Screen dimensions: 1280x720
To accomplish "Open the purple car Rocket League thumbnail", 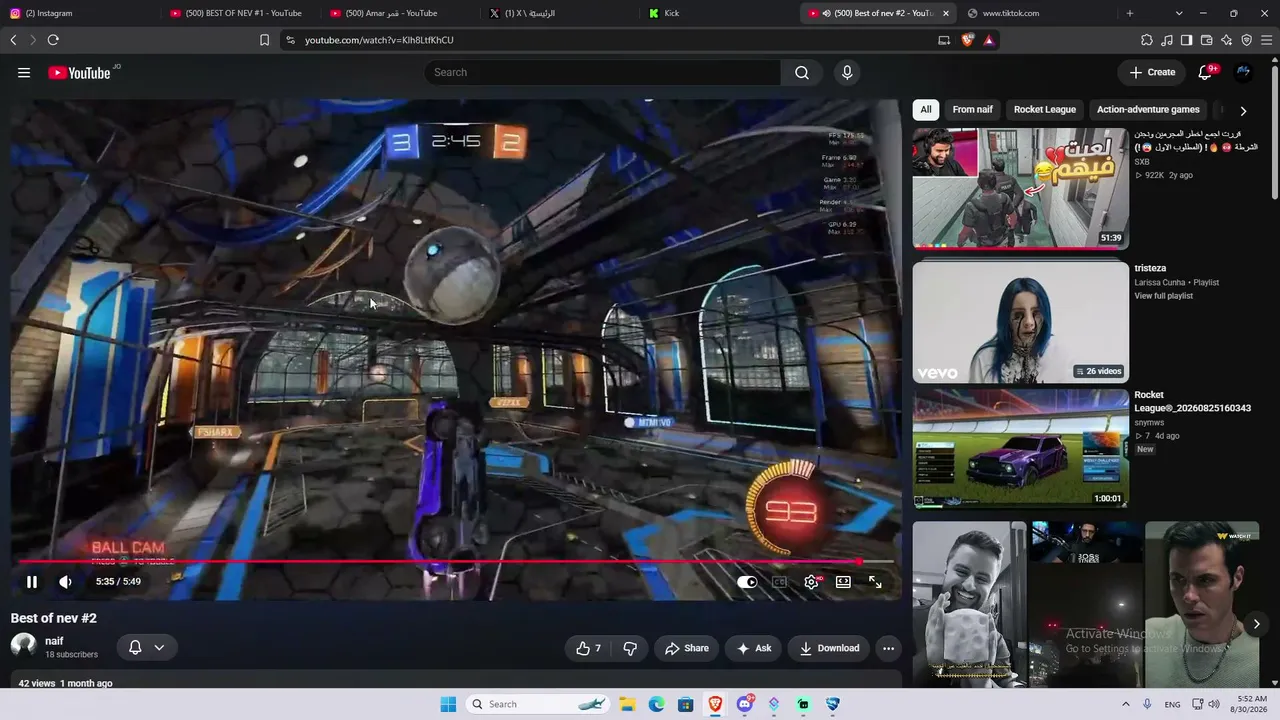I will tap(1020, 448).
